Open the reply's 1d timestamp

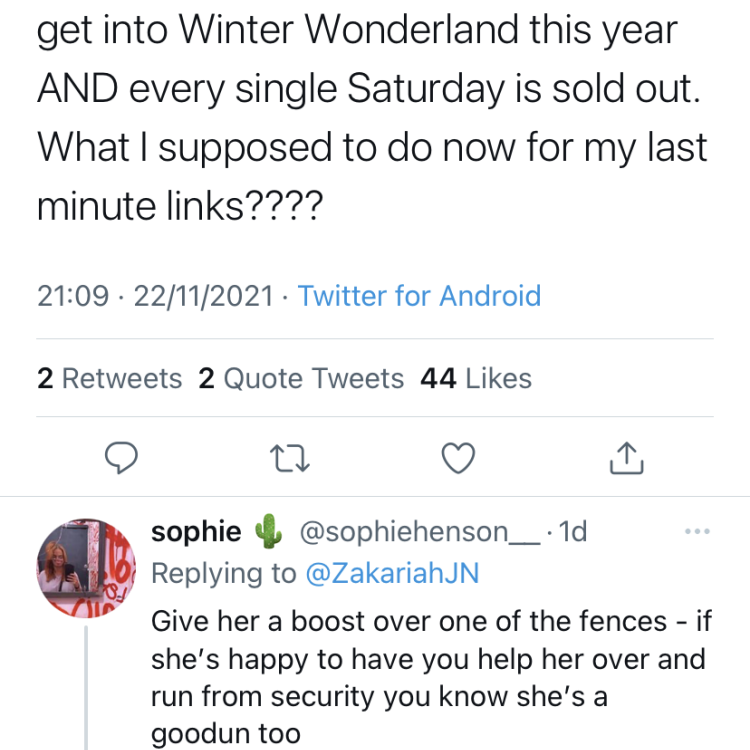pyautogui.click(x=573, y=533)
